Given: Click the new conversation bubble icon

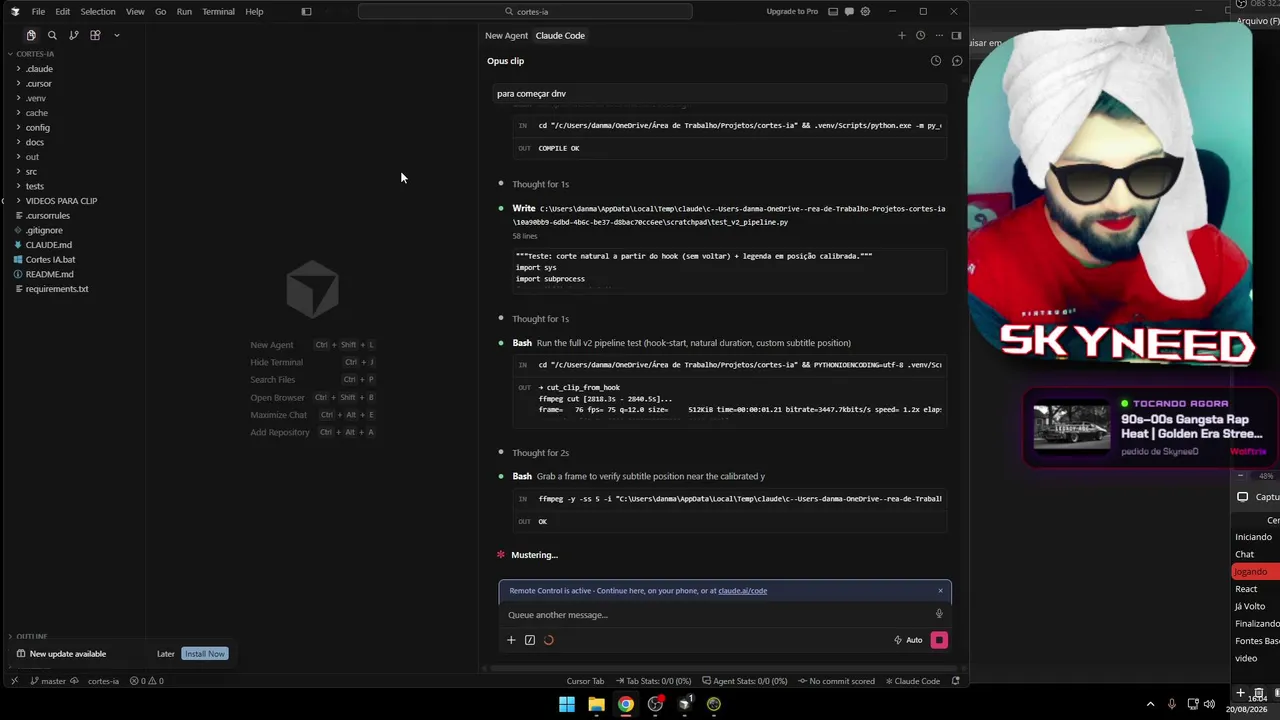Looking at the screenshot, I should pos(956,61).
